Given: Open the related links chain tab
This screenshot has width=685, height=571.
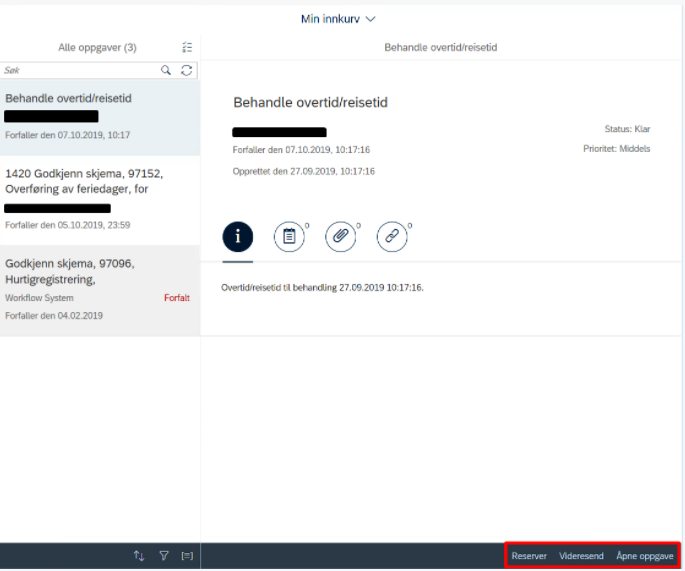Looking at the screenshot, I should tap(392, 236).
